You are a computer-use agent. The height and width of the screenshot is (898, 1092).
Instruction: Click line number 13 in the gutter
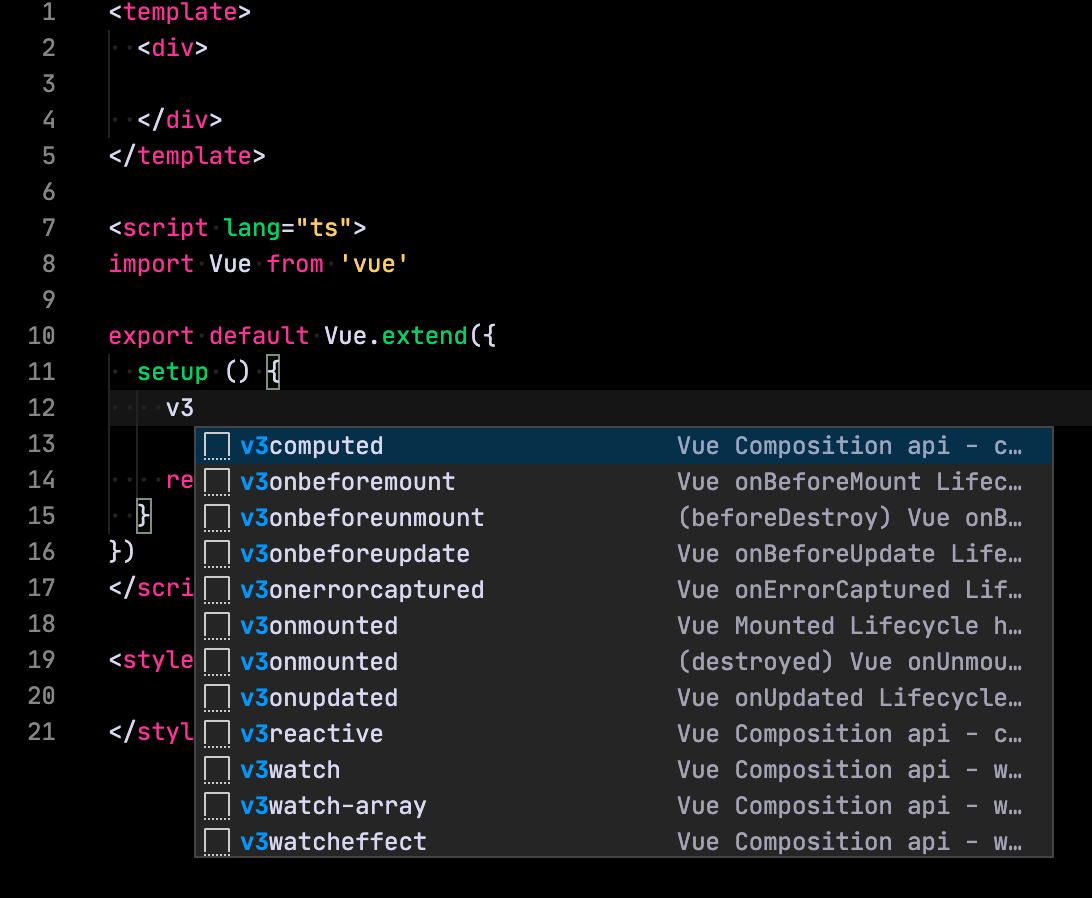tap(42, 444)
